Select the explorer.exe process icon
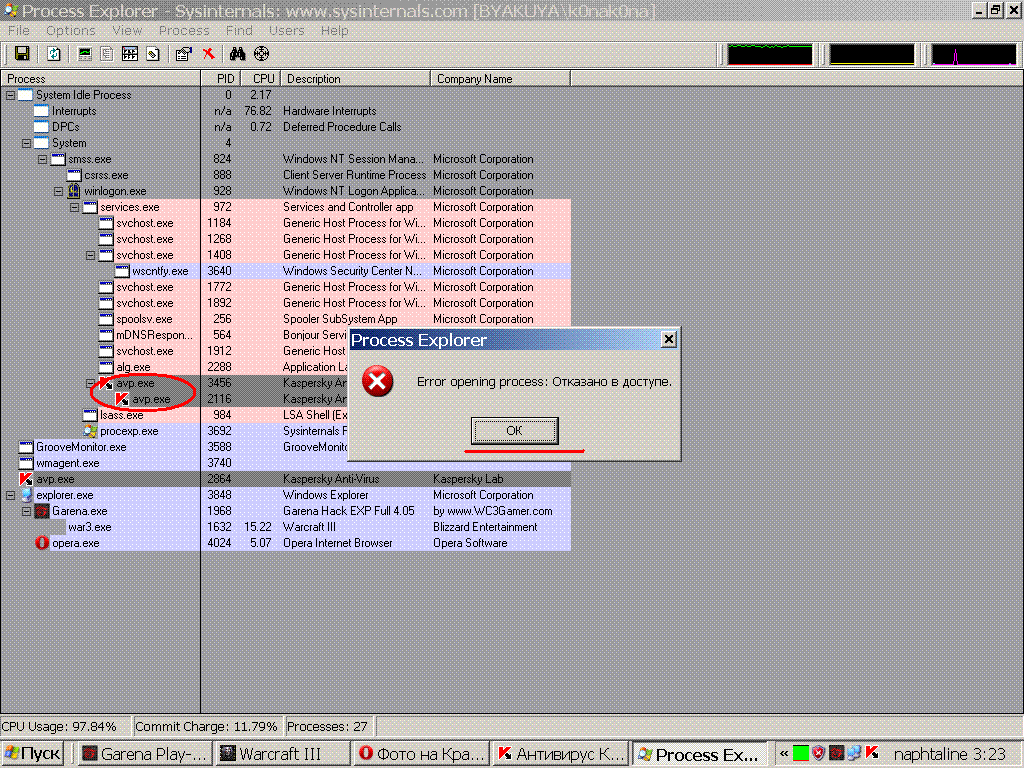This screenshot has height=768, width=1024. tap(26, 495)
